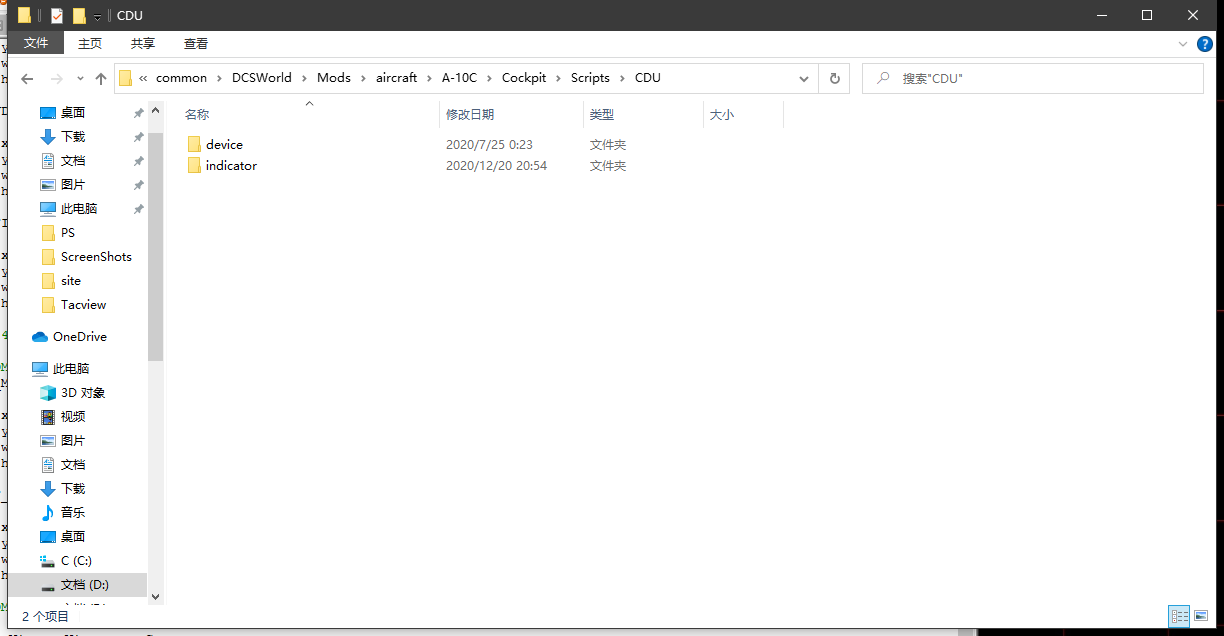Open the PS folder in Quick access
This screenshot has height=636, width=1224.
67,233
